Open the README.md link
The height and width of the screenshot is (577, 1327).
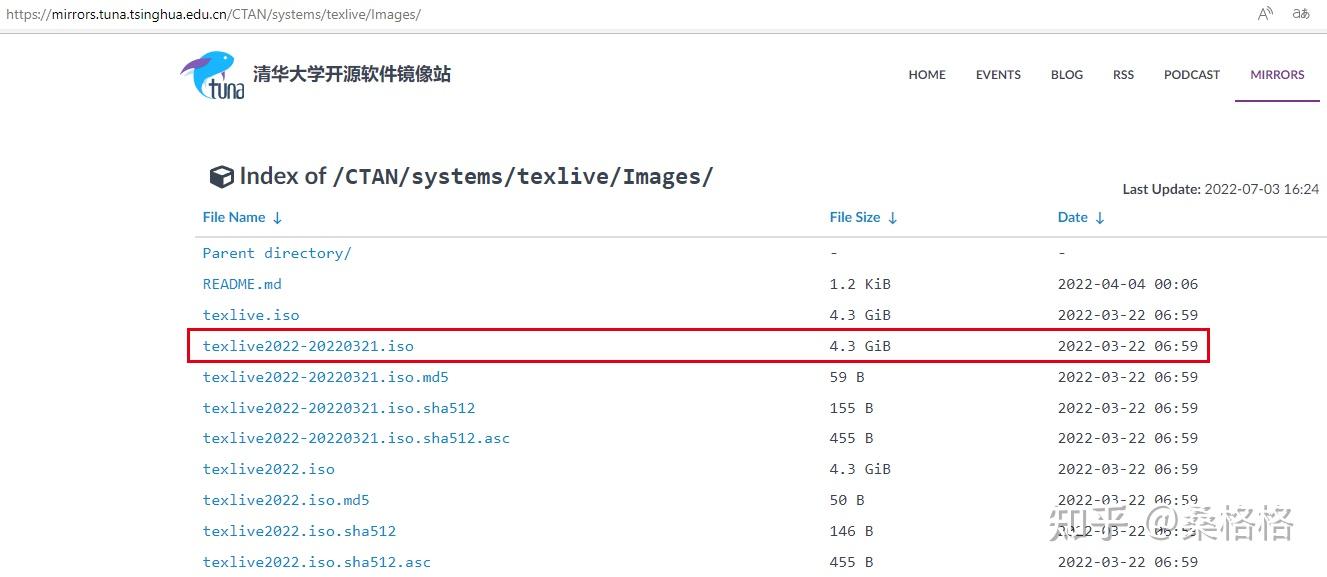(242, 284)
